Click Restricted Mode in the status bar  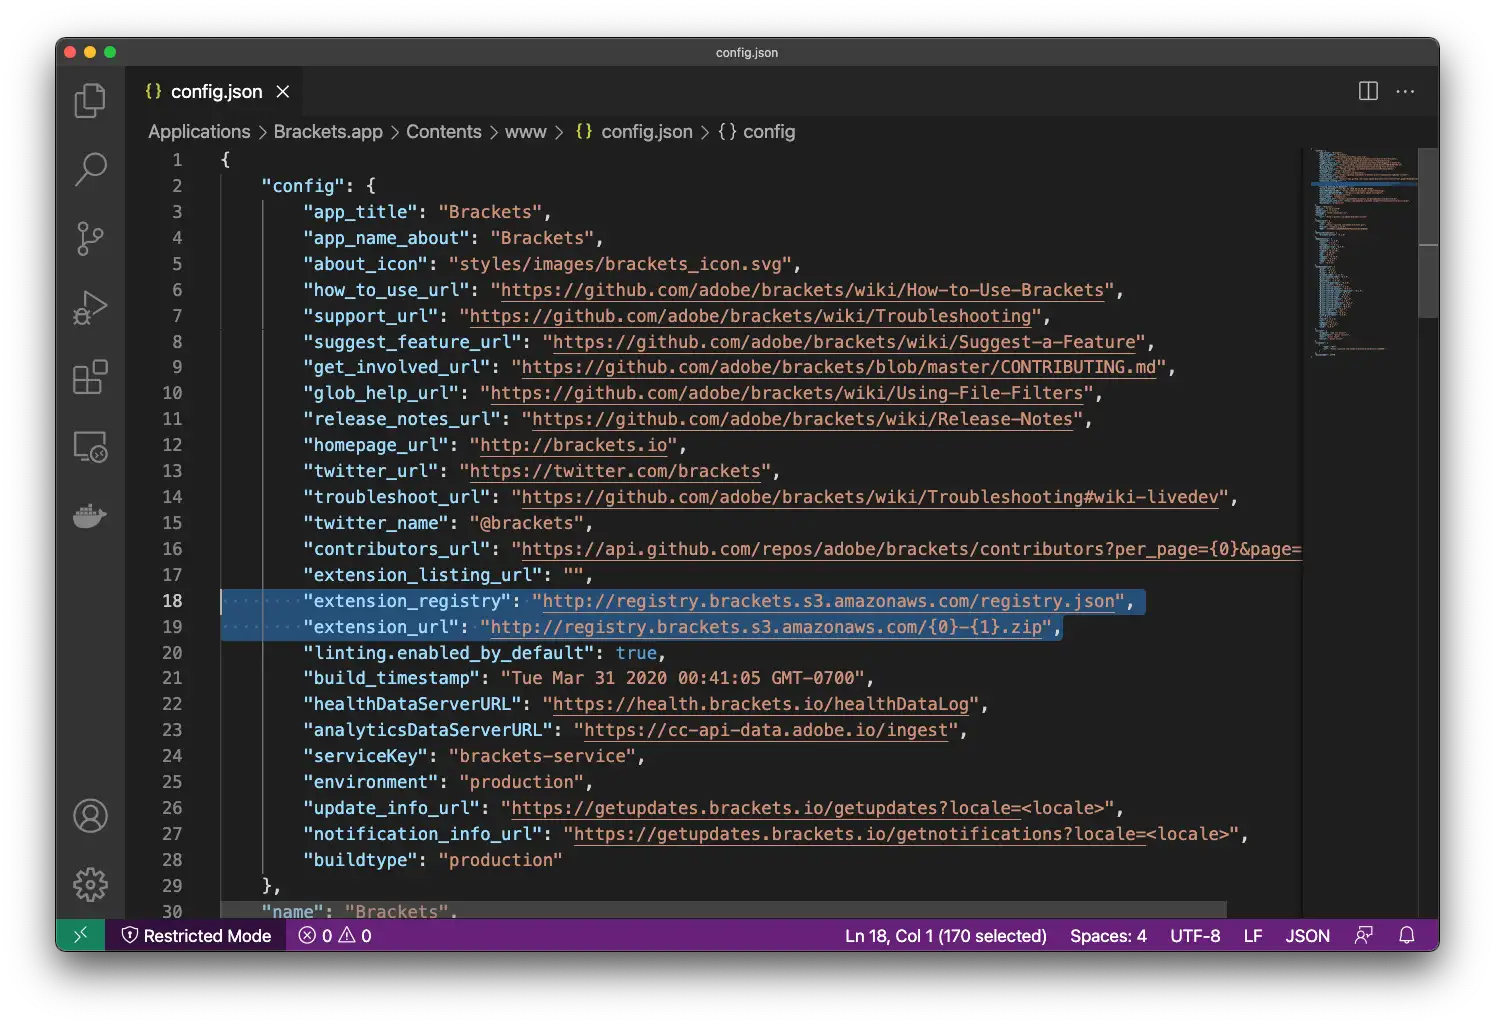(196, 935)
